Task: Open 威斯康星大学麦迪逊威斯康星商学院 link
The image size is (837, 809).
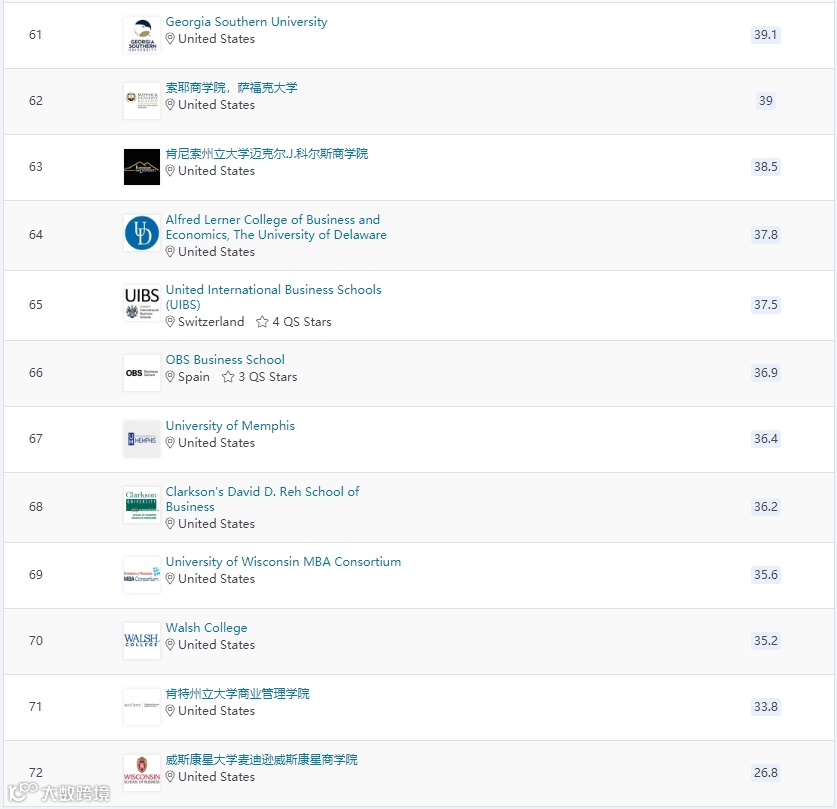Action: click(x=261, y=760)
